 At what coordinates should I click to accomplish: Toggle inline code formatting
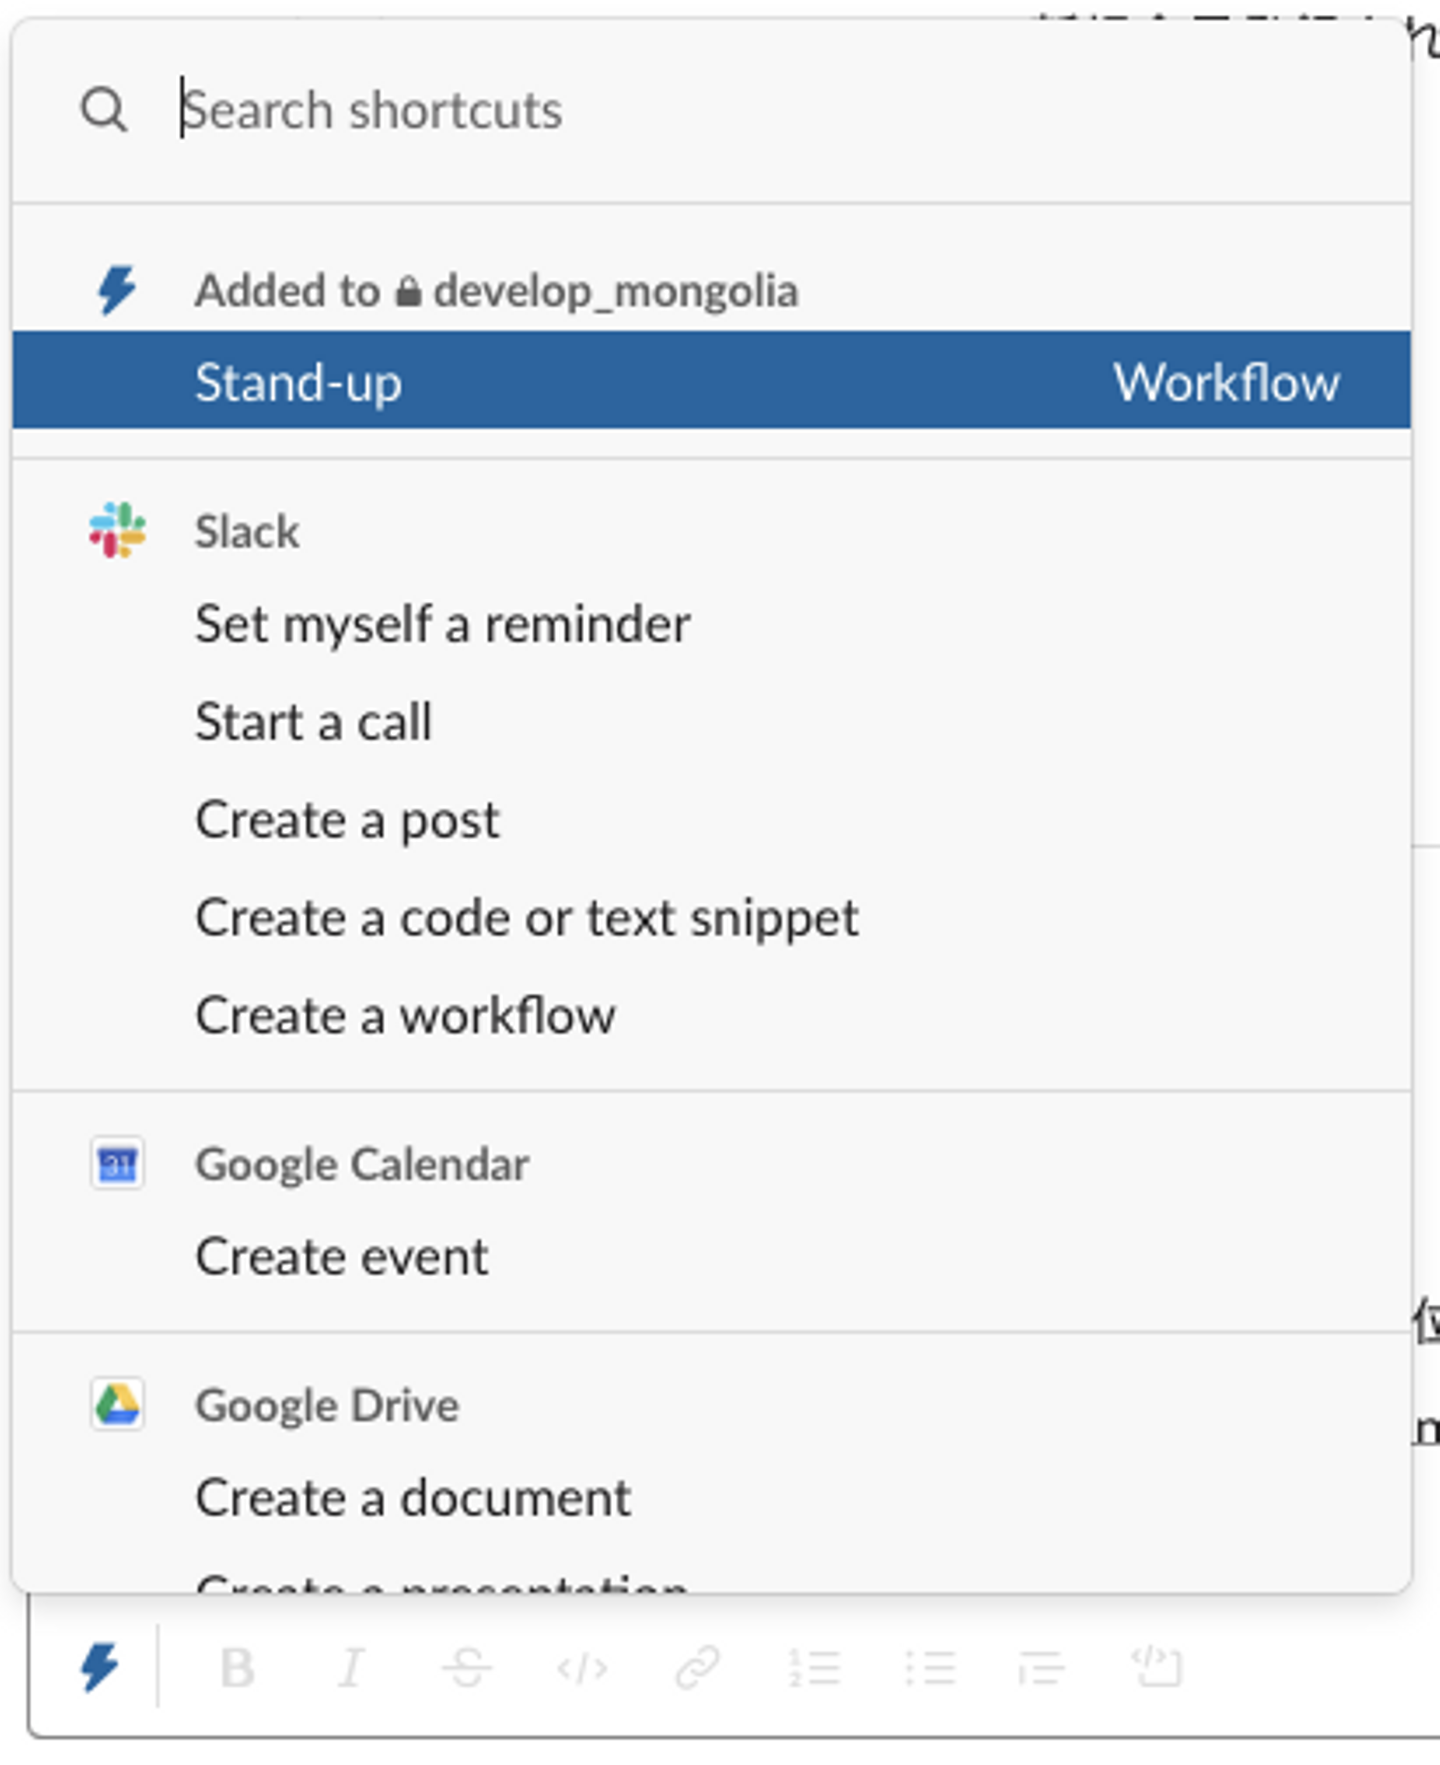582,1667
